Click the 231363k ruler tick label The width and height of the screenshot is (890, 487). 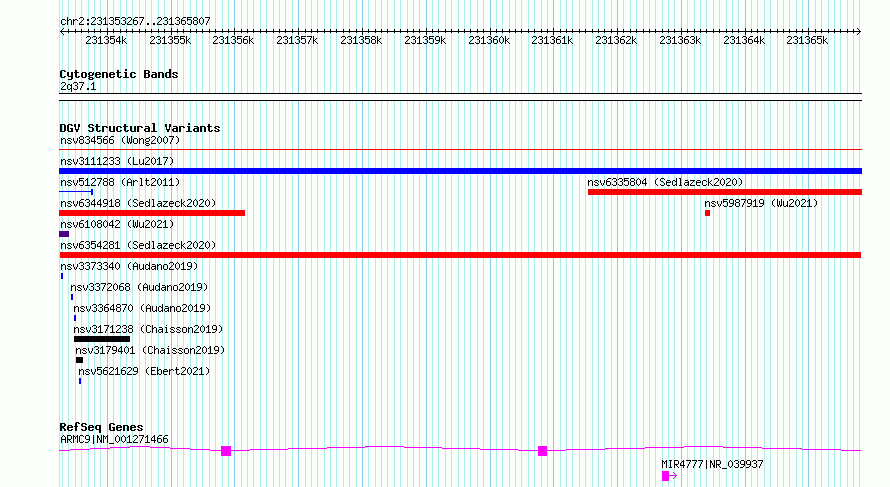point(680,41)
